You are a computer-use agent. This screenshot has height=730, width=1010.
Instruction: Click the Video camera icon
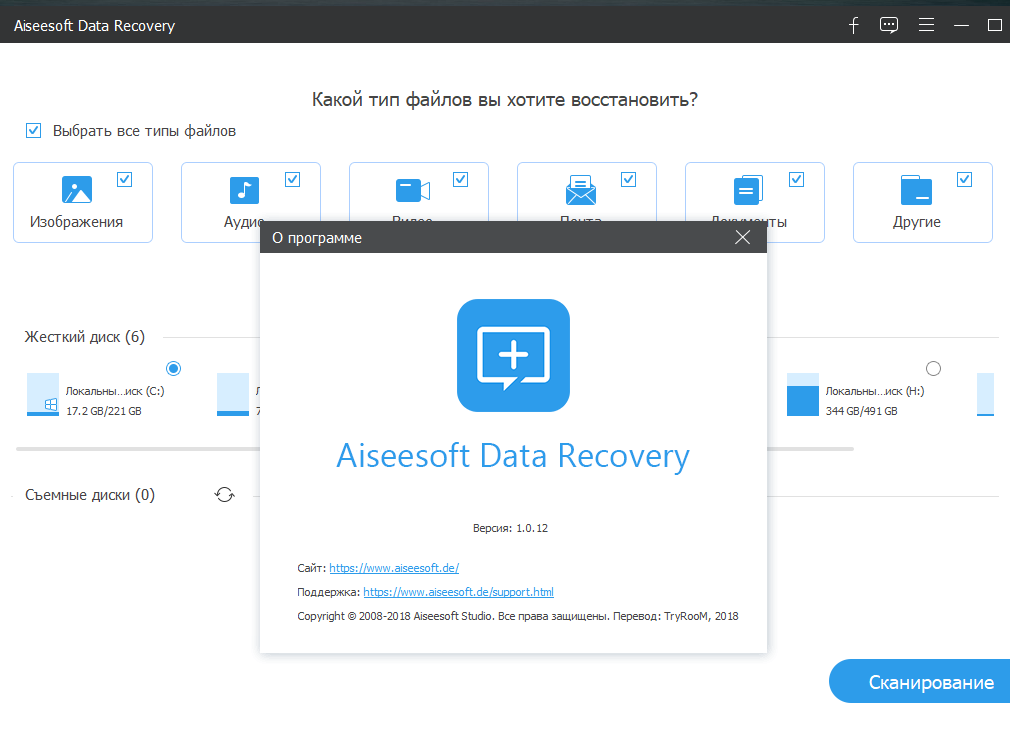coord(413,191)
